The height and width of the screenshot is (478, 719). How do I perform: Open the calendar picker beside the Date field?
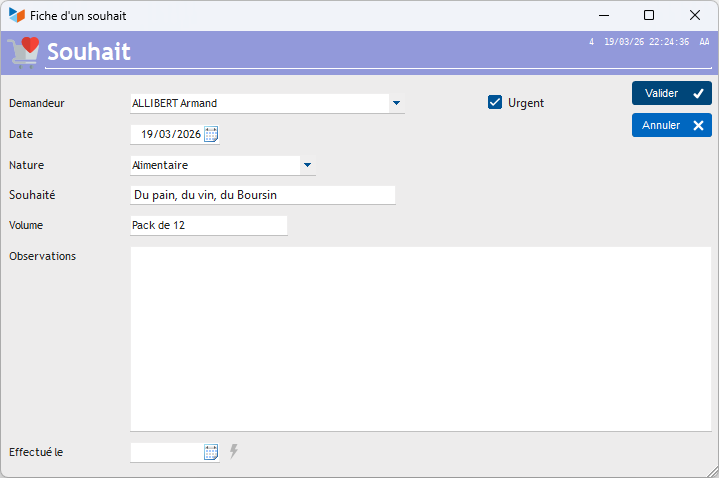(x=211, y=134)
